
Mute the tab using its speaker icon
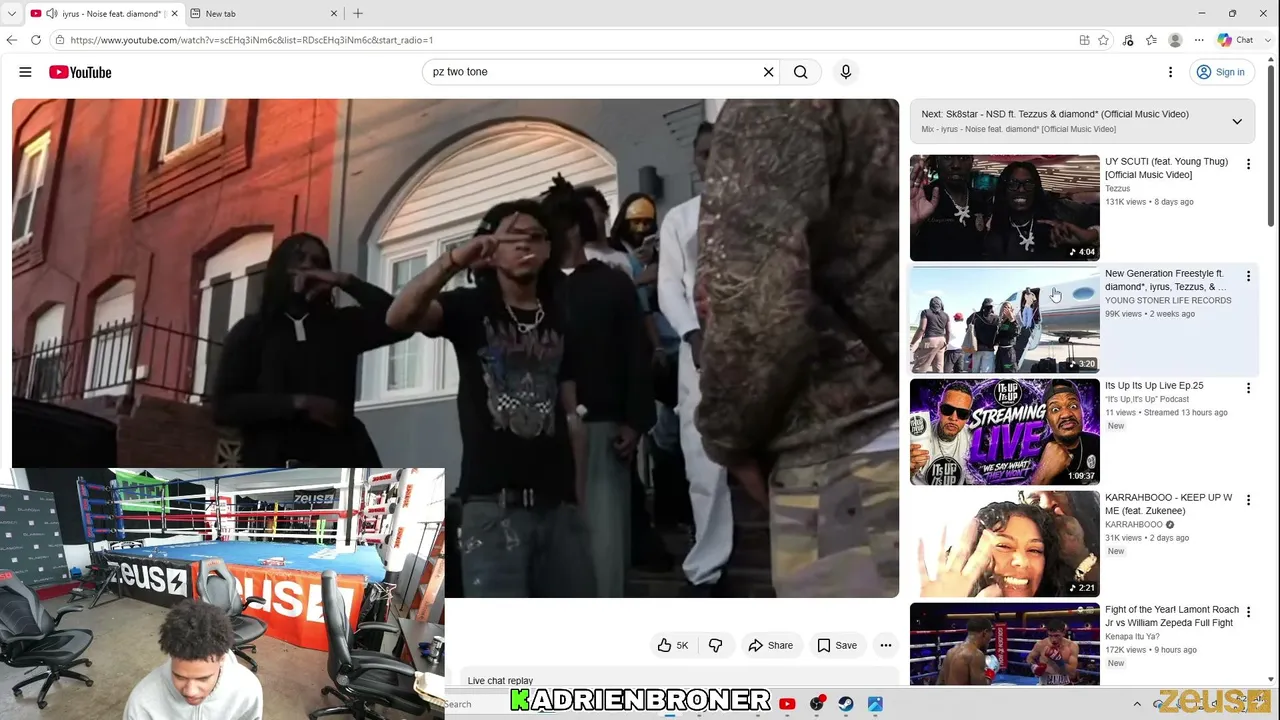point(51,14)
